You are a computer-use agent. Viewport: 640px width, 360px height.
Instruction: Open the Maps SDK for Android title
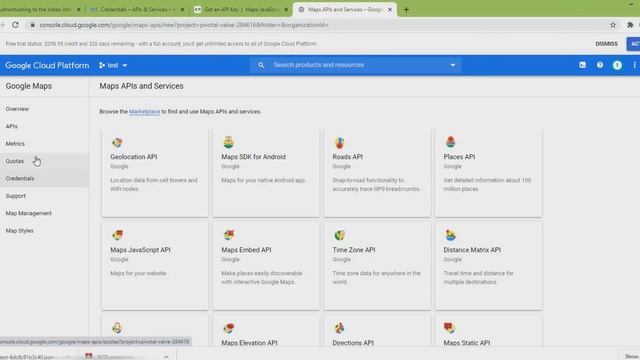pos(253,157)
